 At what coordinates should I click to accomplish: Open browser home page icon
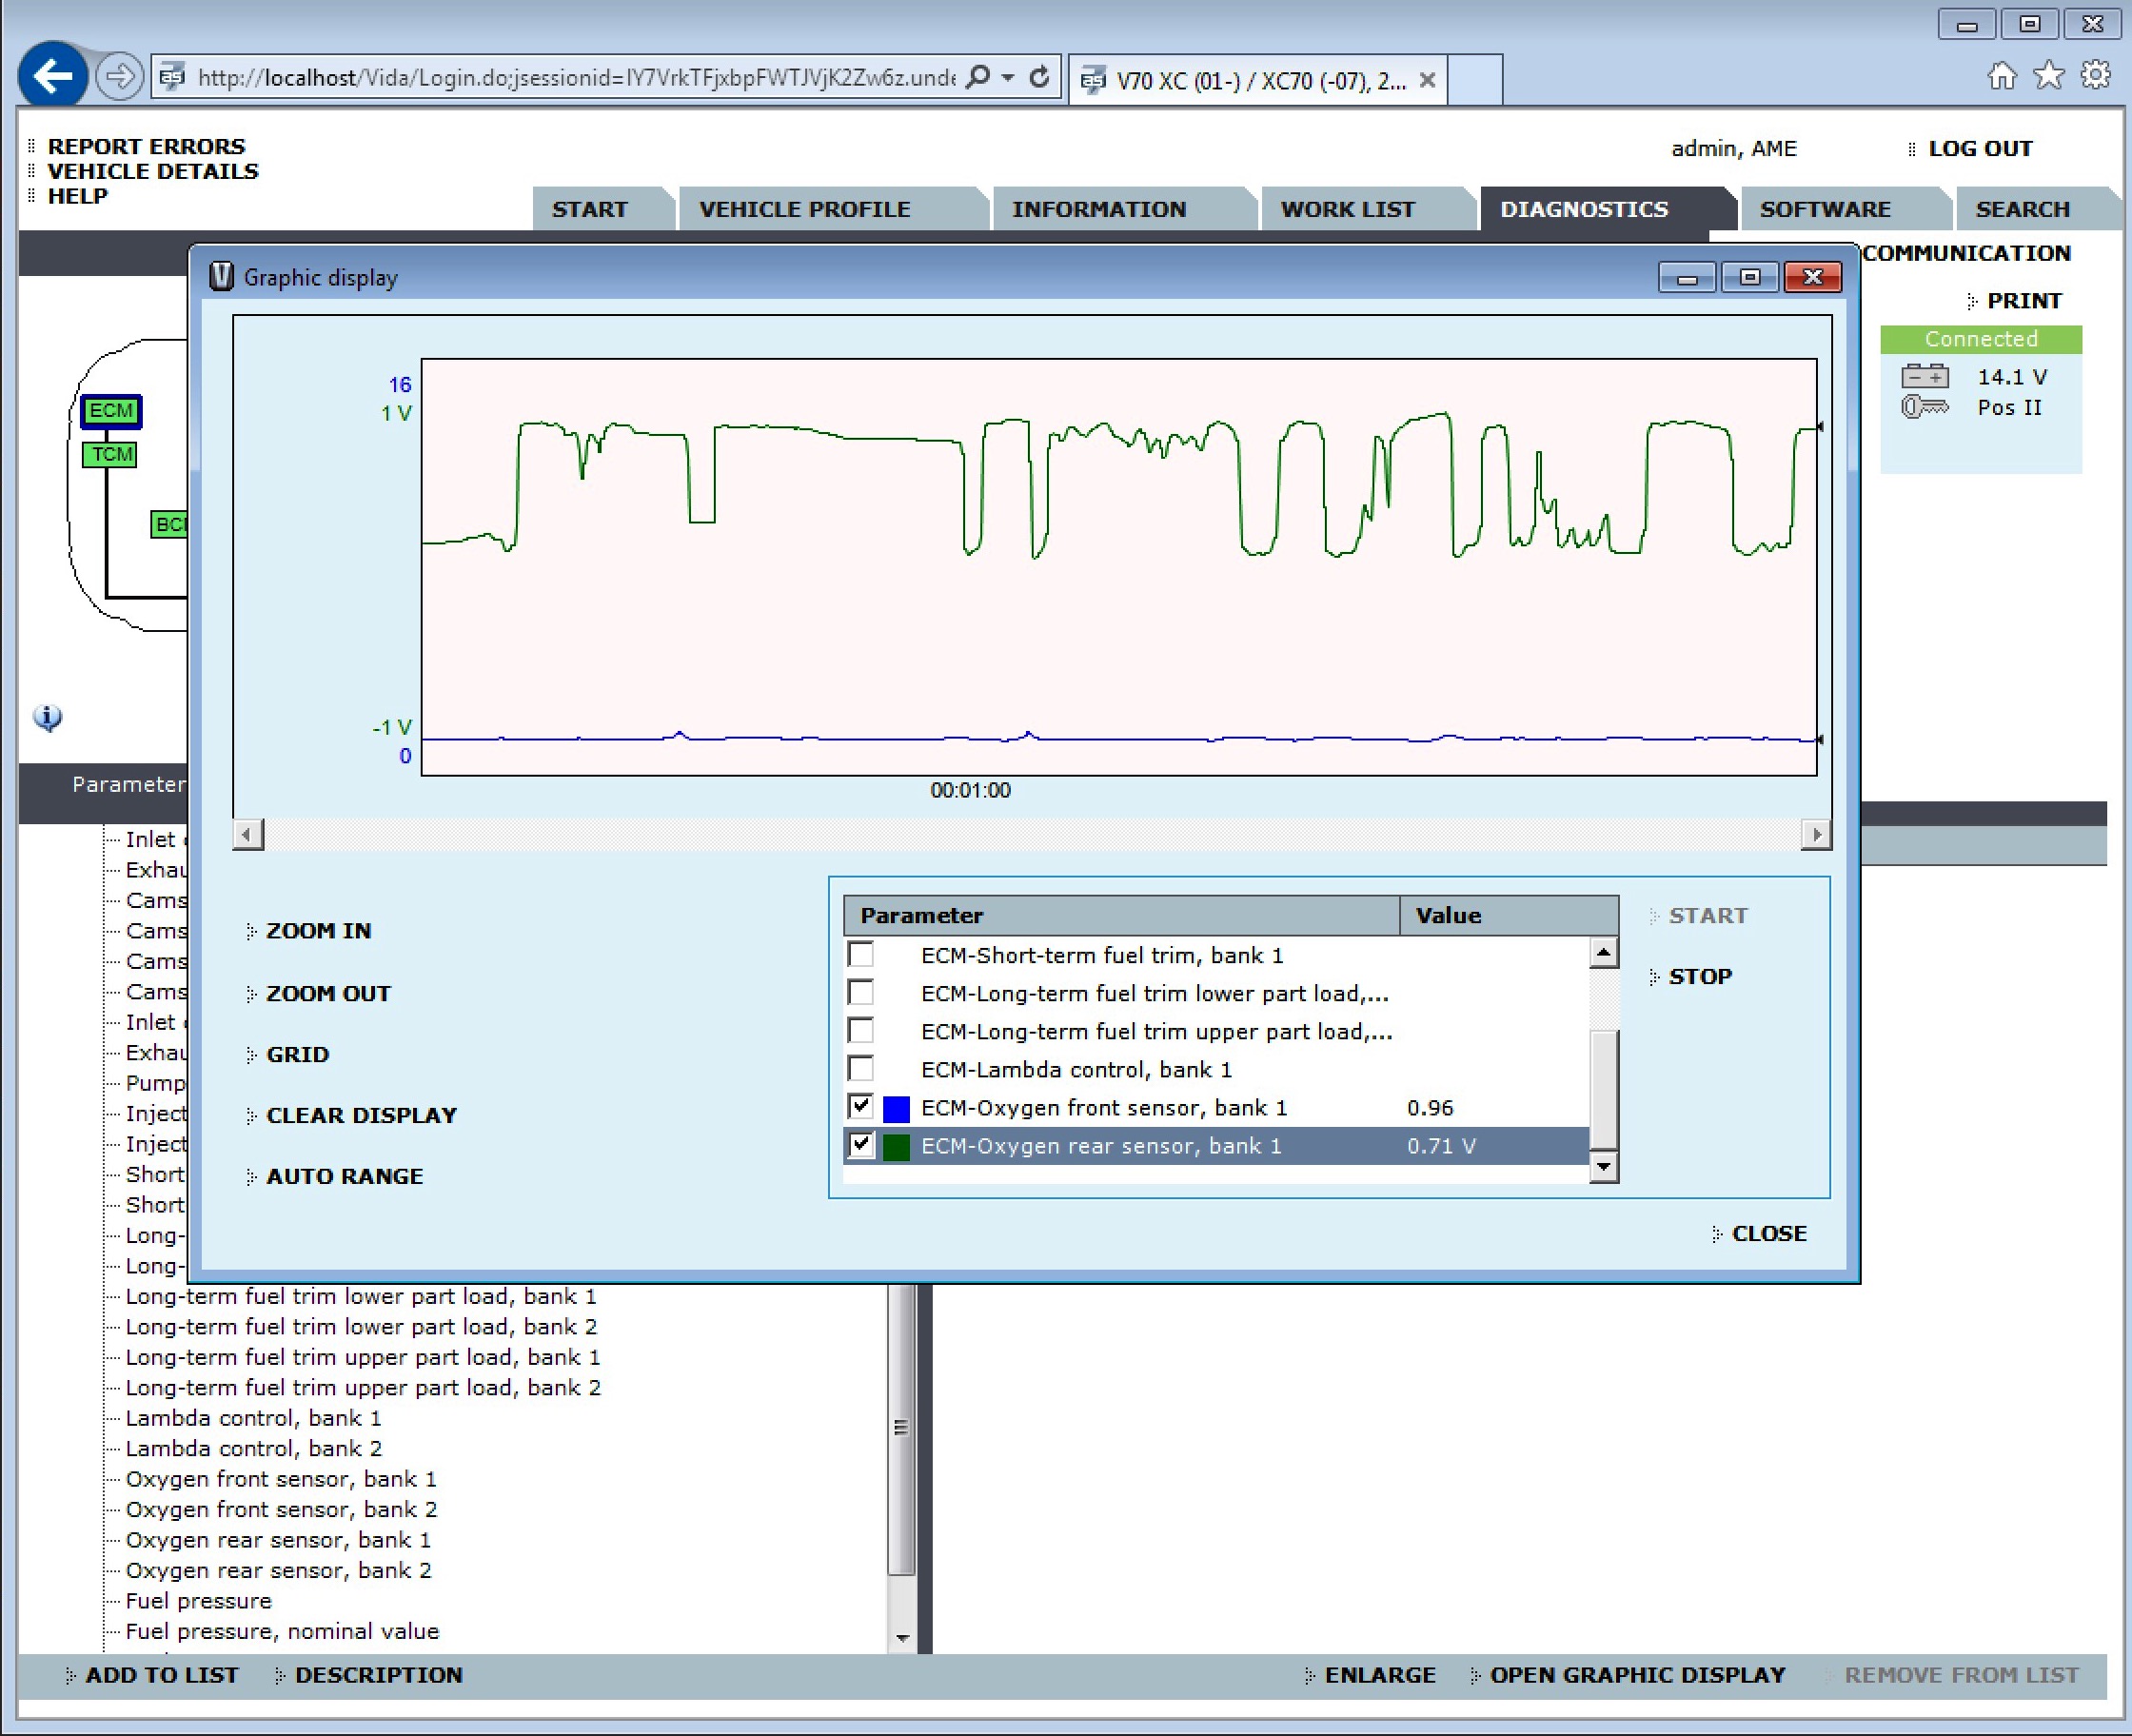pyautogui.click(x=2001, y=76)
